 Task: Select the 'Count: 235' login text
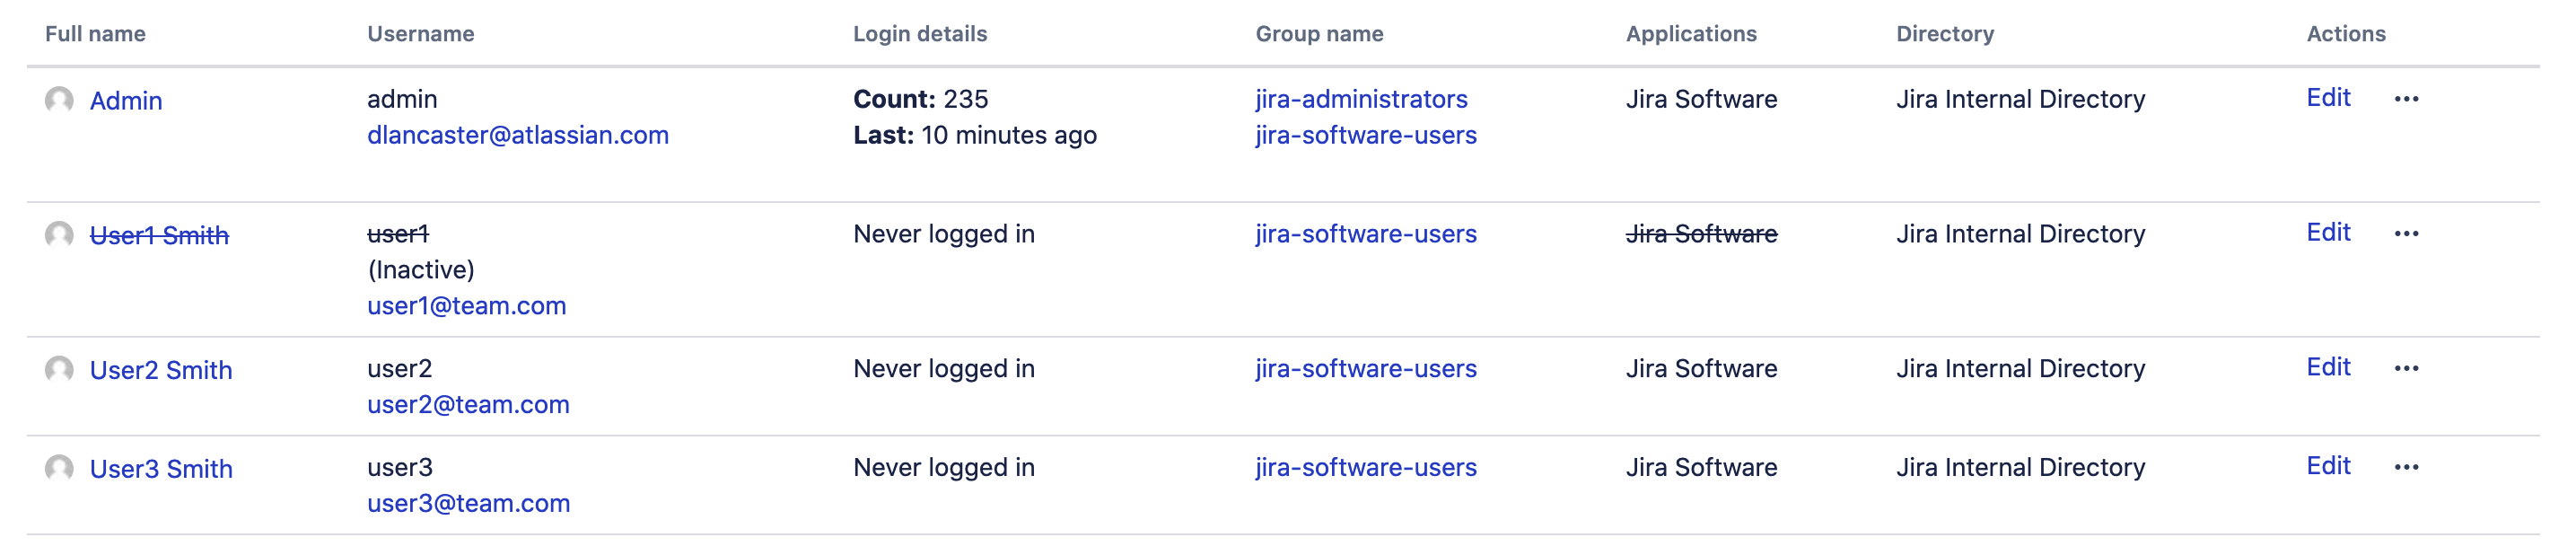[921, 99]
